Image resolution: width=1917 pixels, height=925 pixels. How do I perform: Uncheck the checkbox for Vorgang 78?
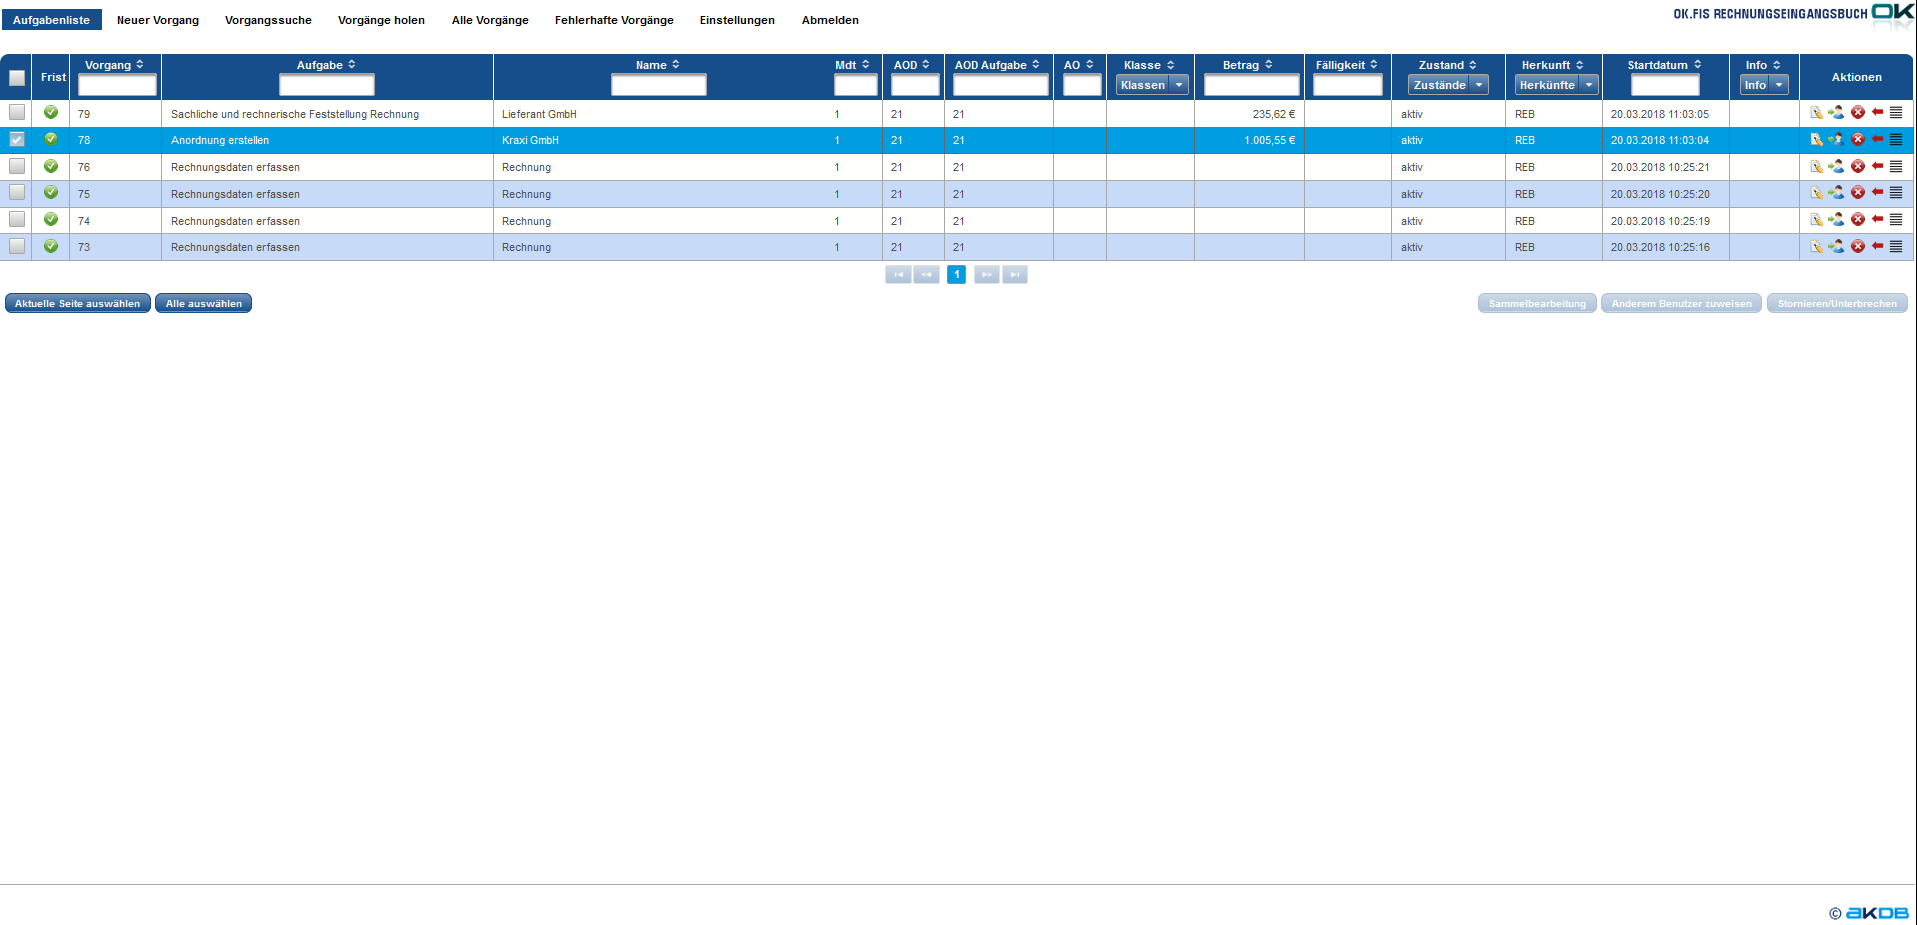[17, 140]
